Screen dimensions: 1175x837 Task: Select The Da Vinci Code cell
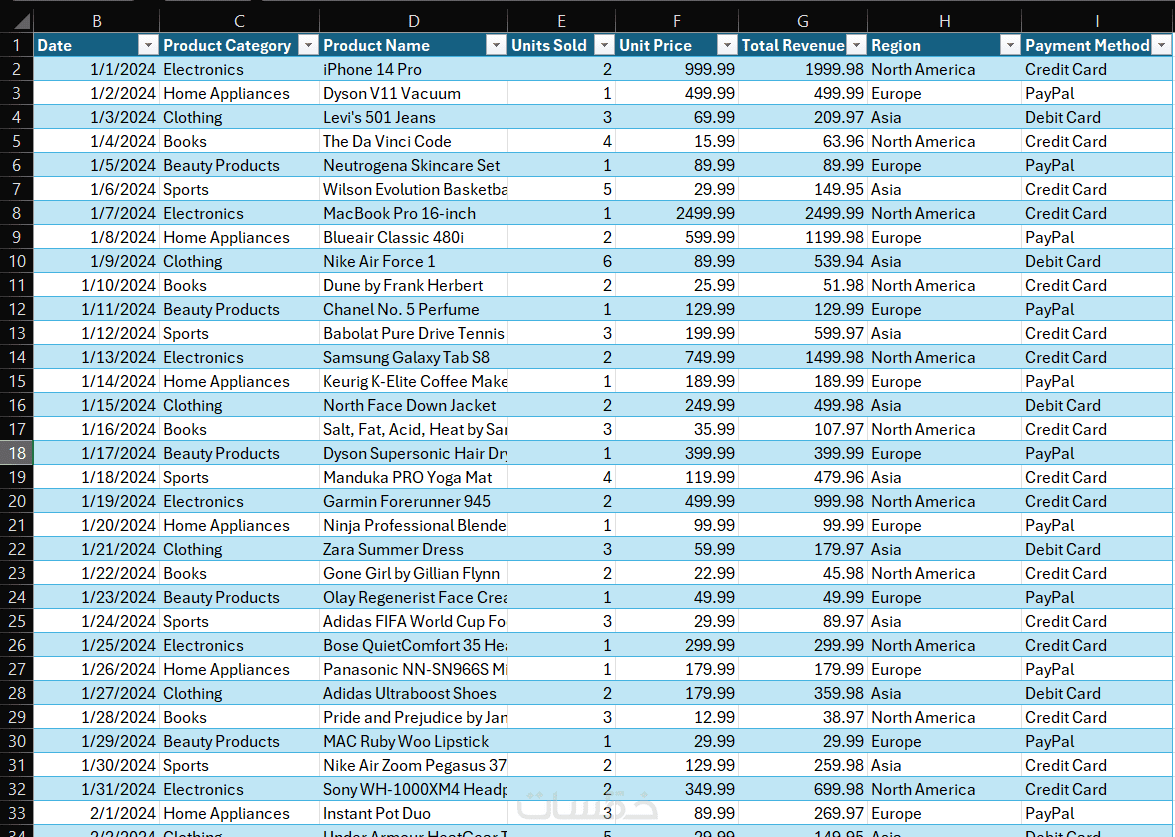pyautogui.click(x=414, y=142)
